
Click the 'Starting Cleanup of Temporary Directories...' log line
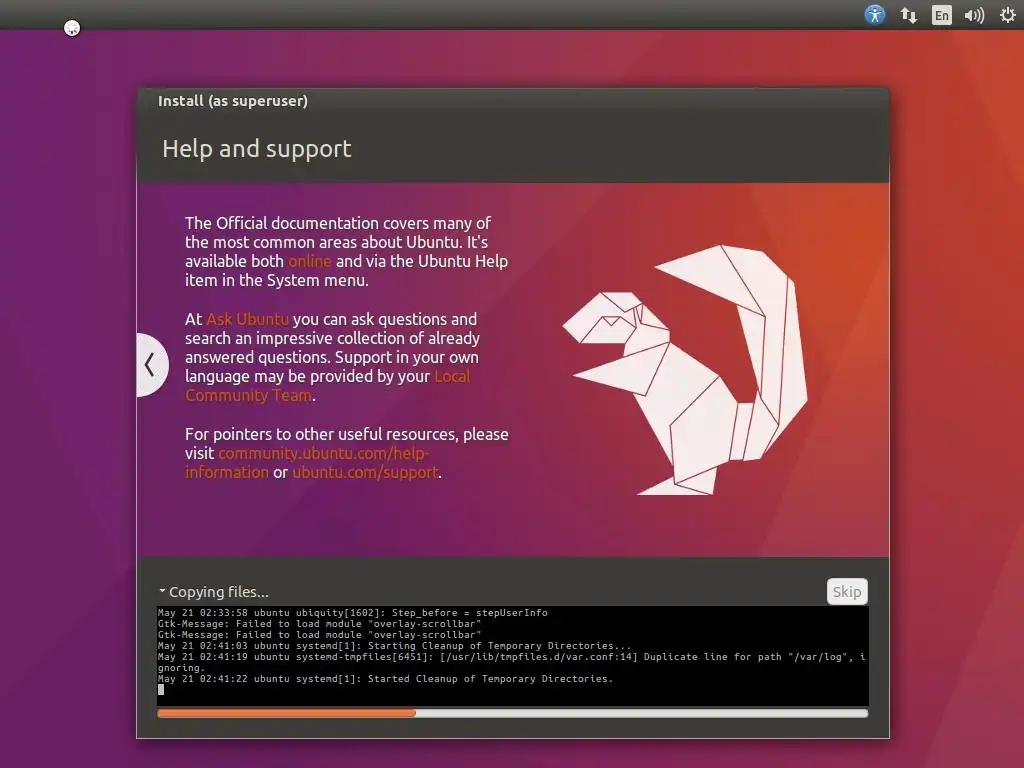point(394,645)
